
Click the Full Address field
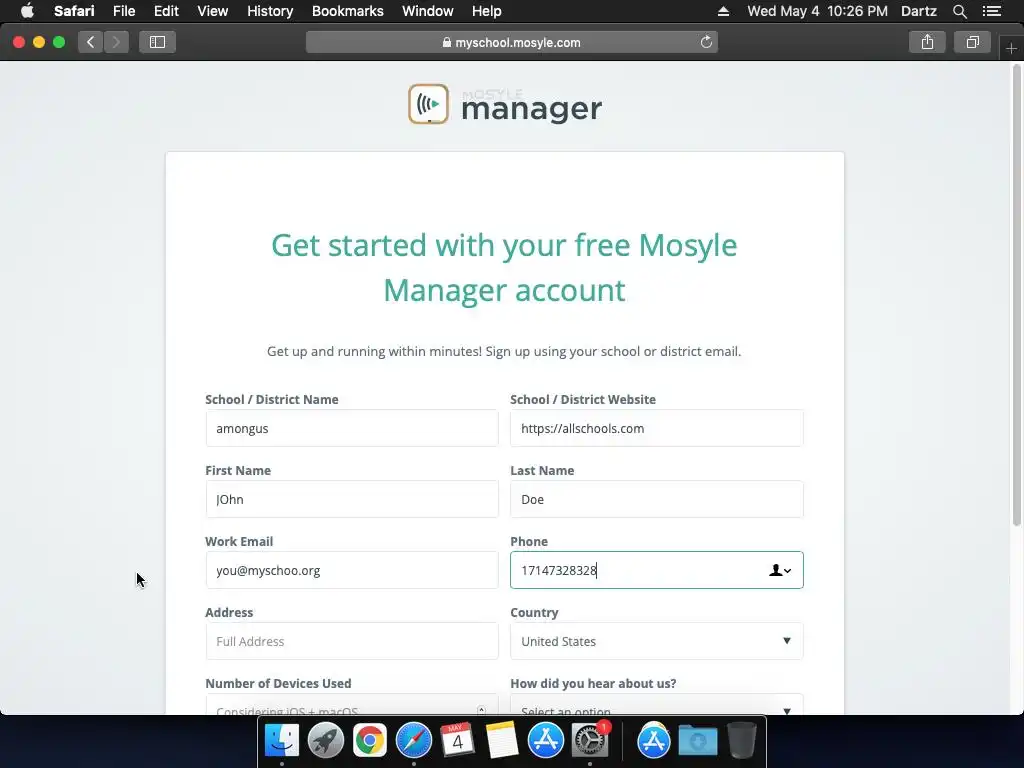point(352,641)
